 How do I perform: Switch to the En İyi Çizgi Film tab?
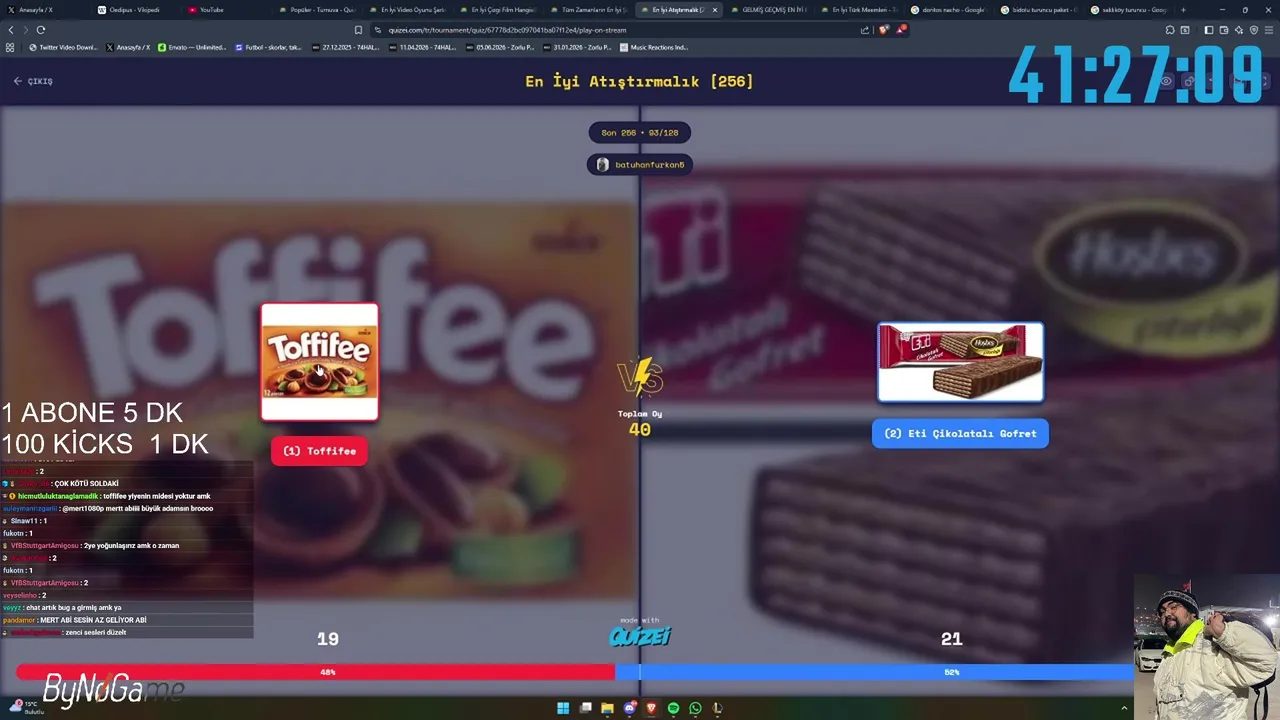(499, 10)
